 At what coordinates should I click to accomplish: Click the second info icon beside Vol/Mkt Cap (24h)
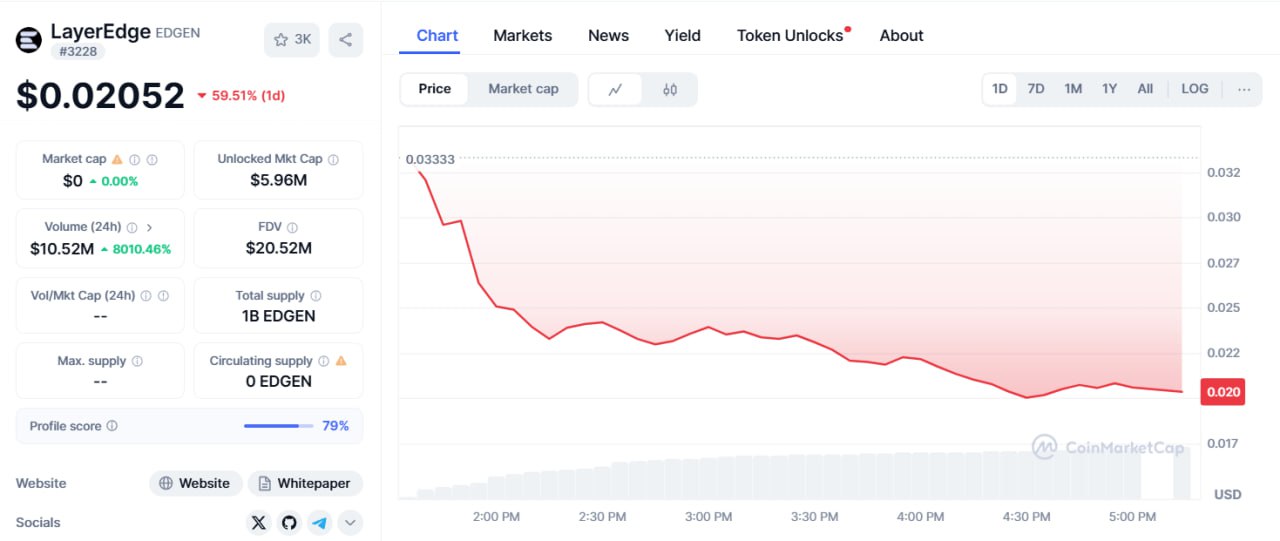[163, 296]
